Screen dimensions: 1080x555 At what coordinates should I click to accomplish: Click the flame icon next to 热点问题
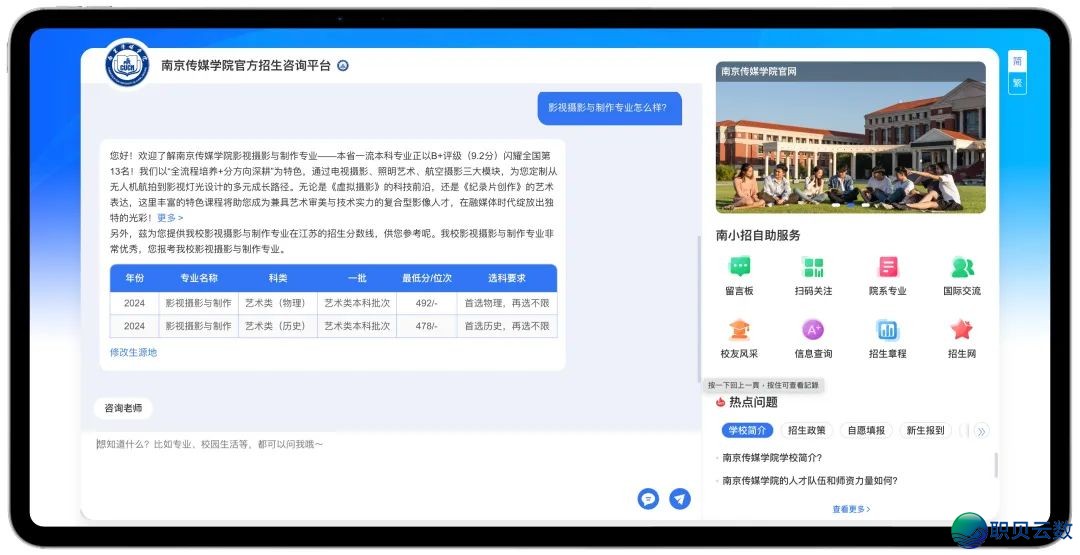click(x=720, y=402)
